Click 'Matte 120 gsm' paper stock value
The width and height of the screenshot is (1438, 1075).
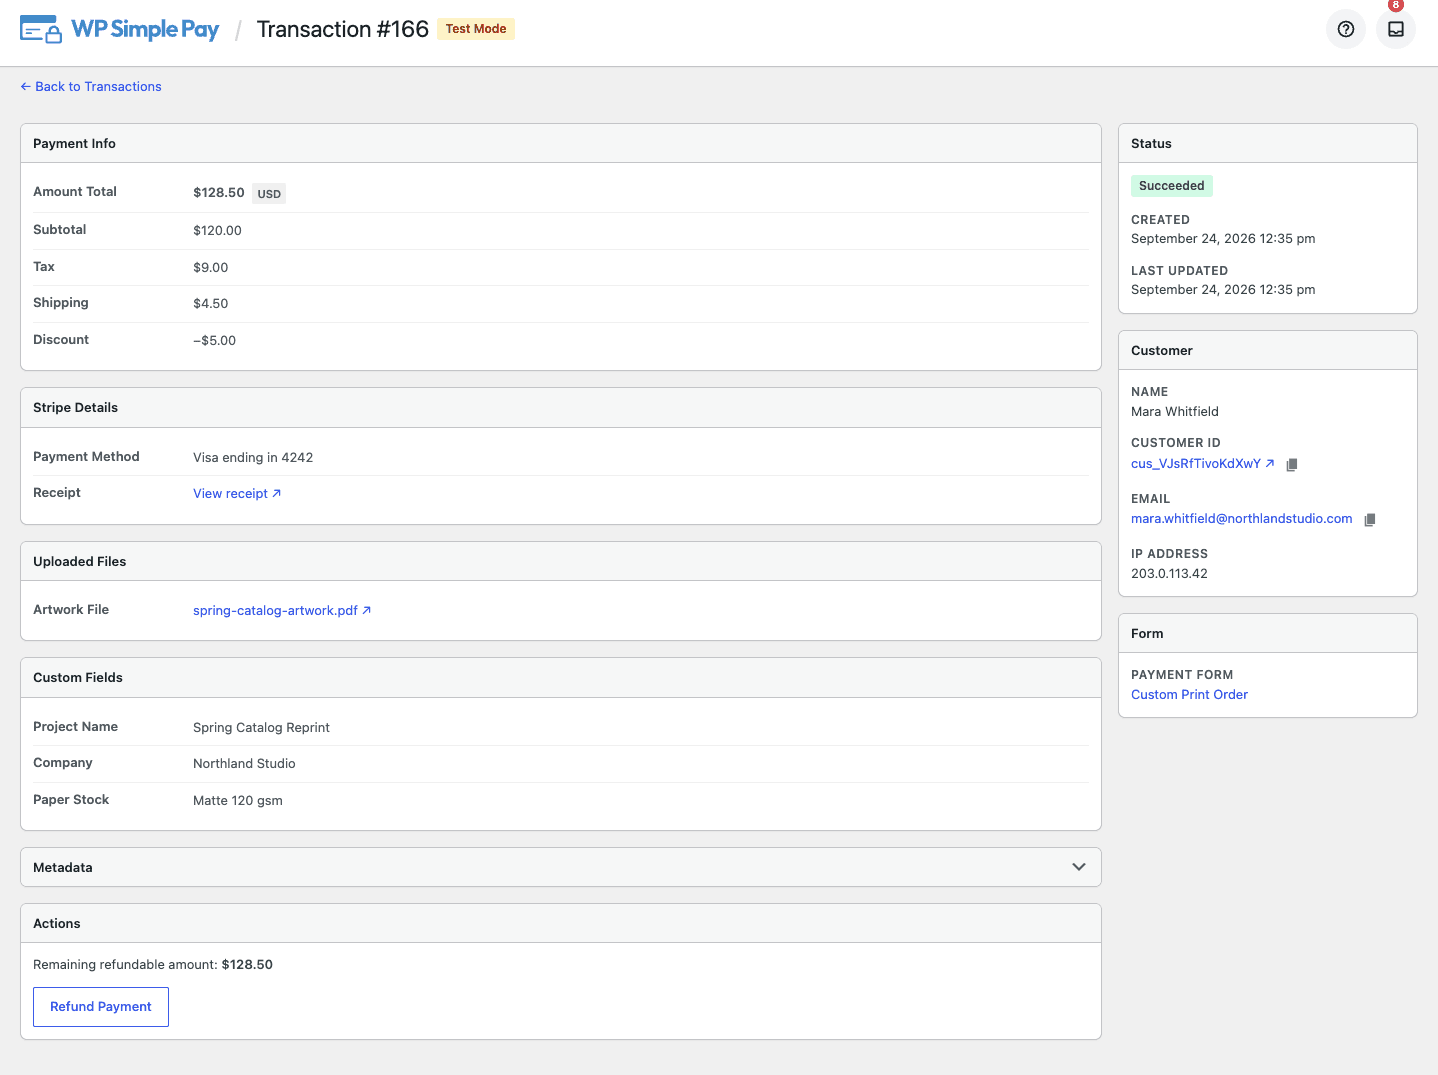[238, 801]
